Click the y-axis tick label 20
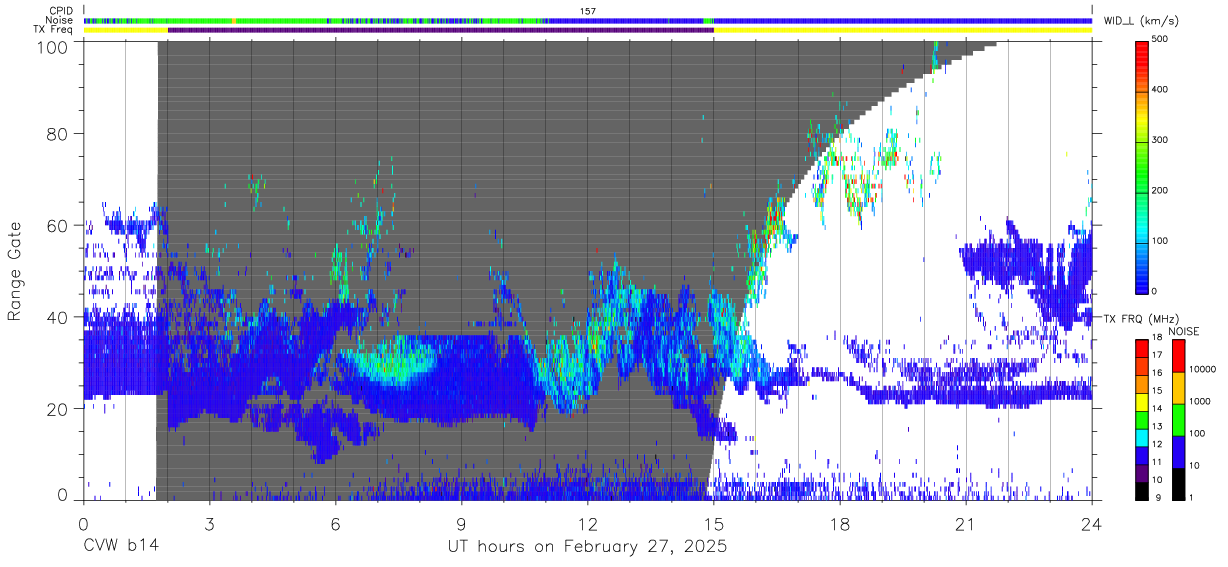This screenshot has width=1228, height=567. [x=57, y=408]
